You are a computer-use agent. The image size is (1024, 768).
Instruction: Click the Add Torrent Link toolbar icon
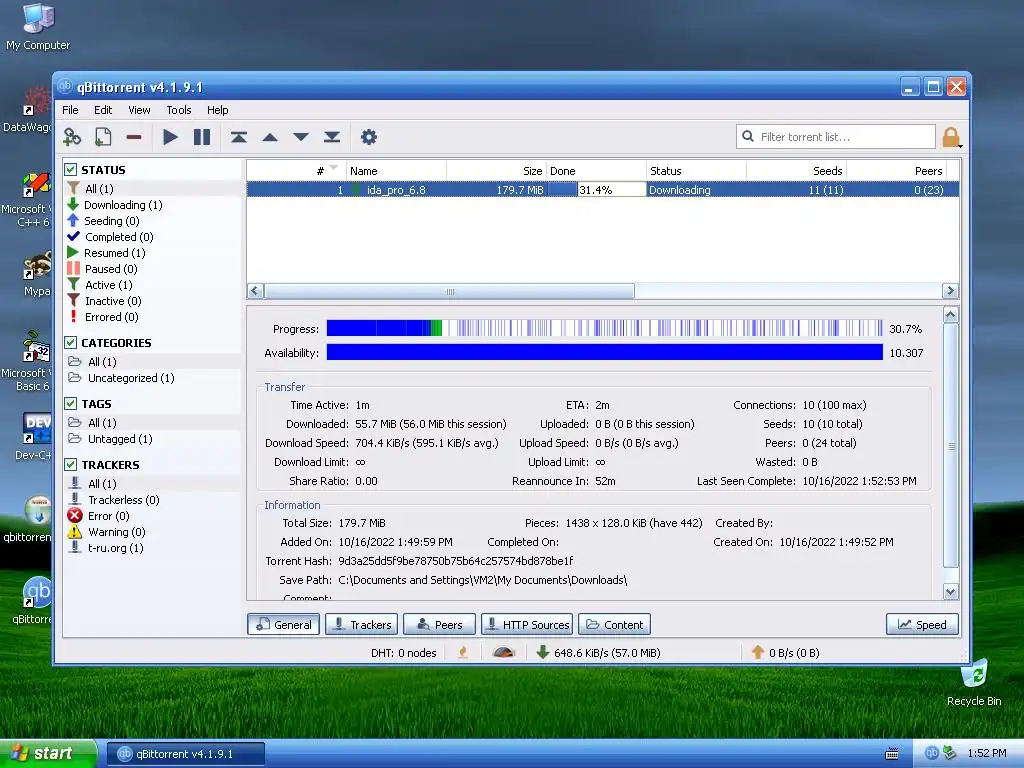pyautogui.click(x=72, y=137)
